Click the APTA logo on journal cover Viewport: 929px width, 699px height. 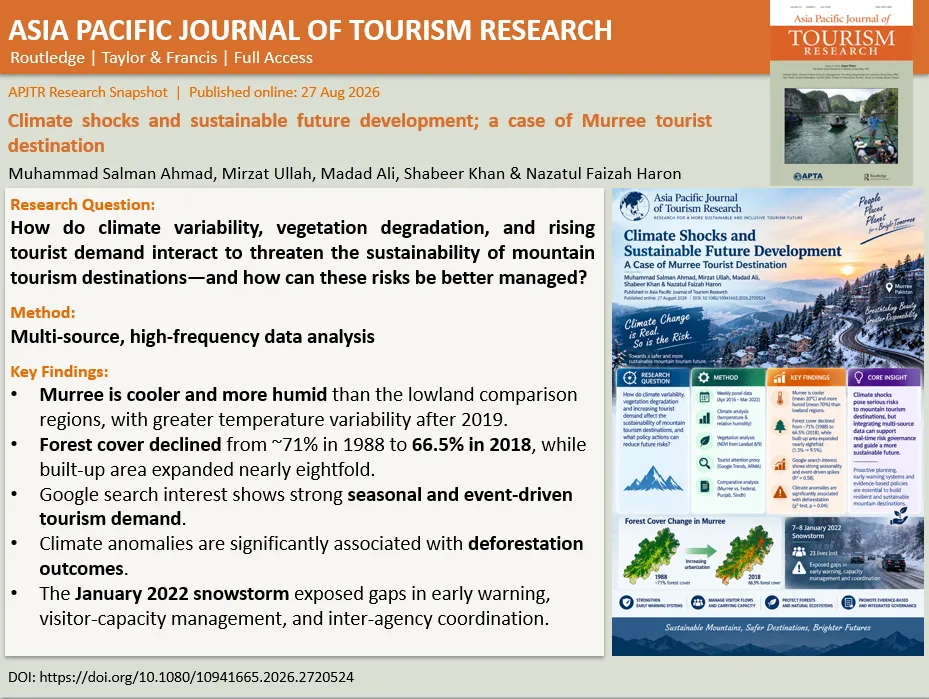point(808,177)
